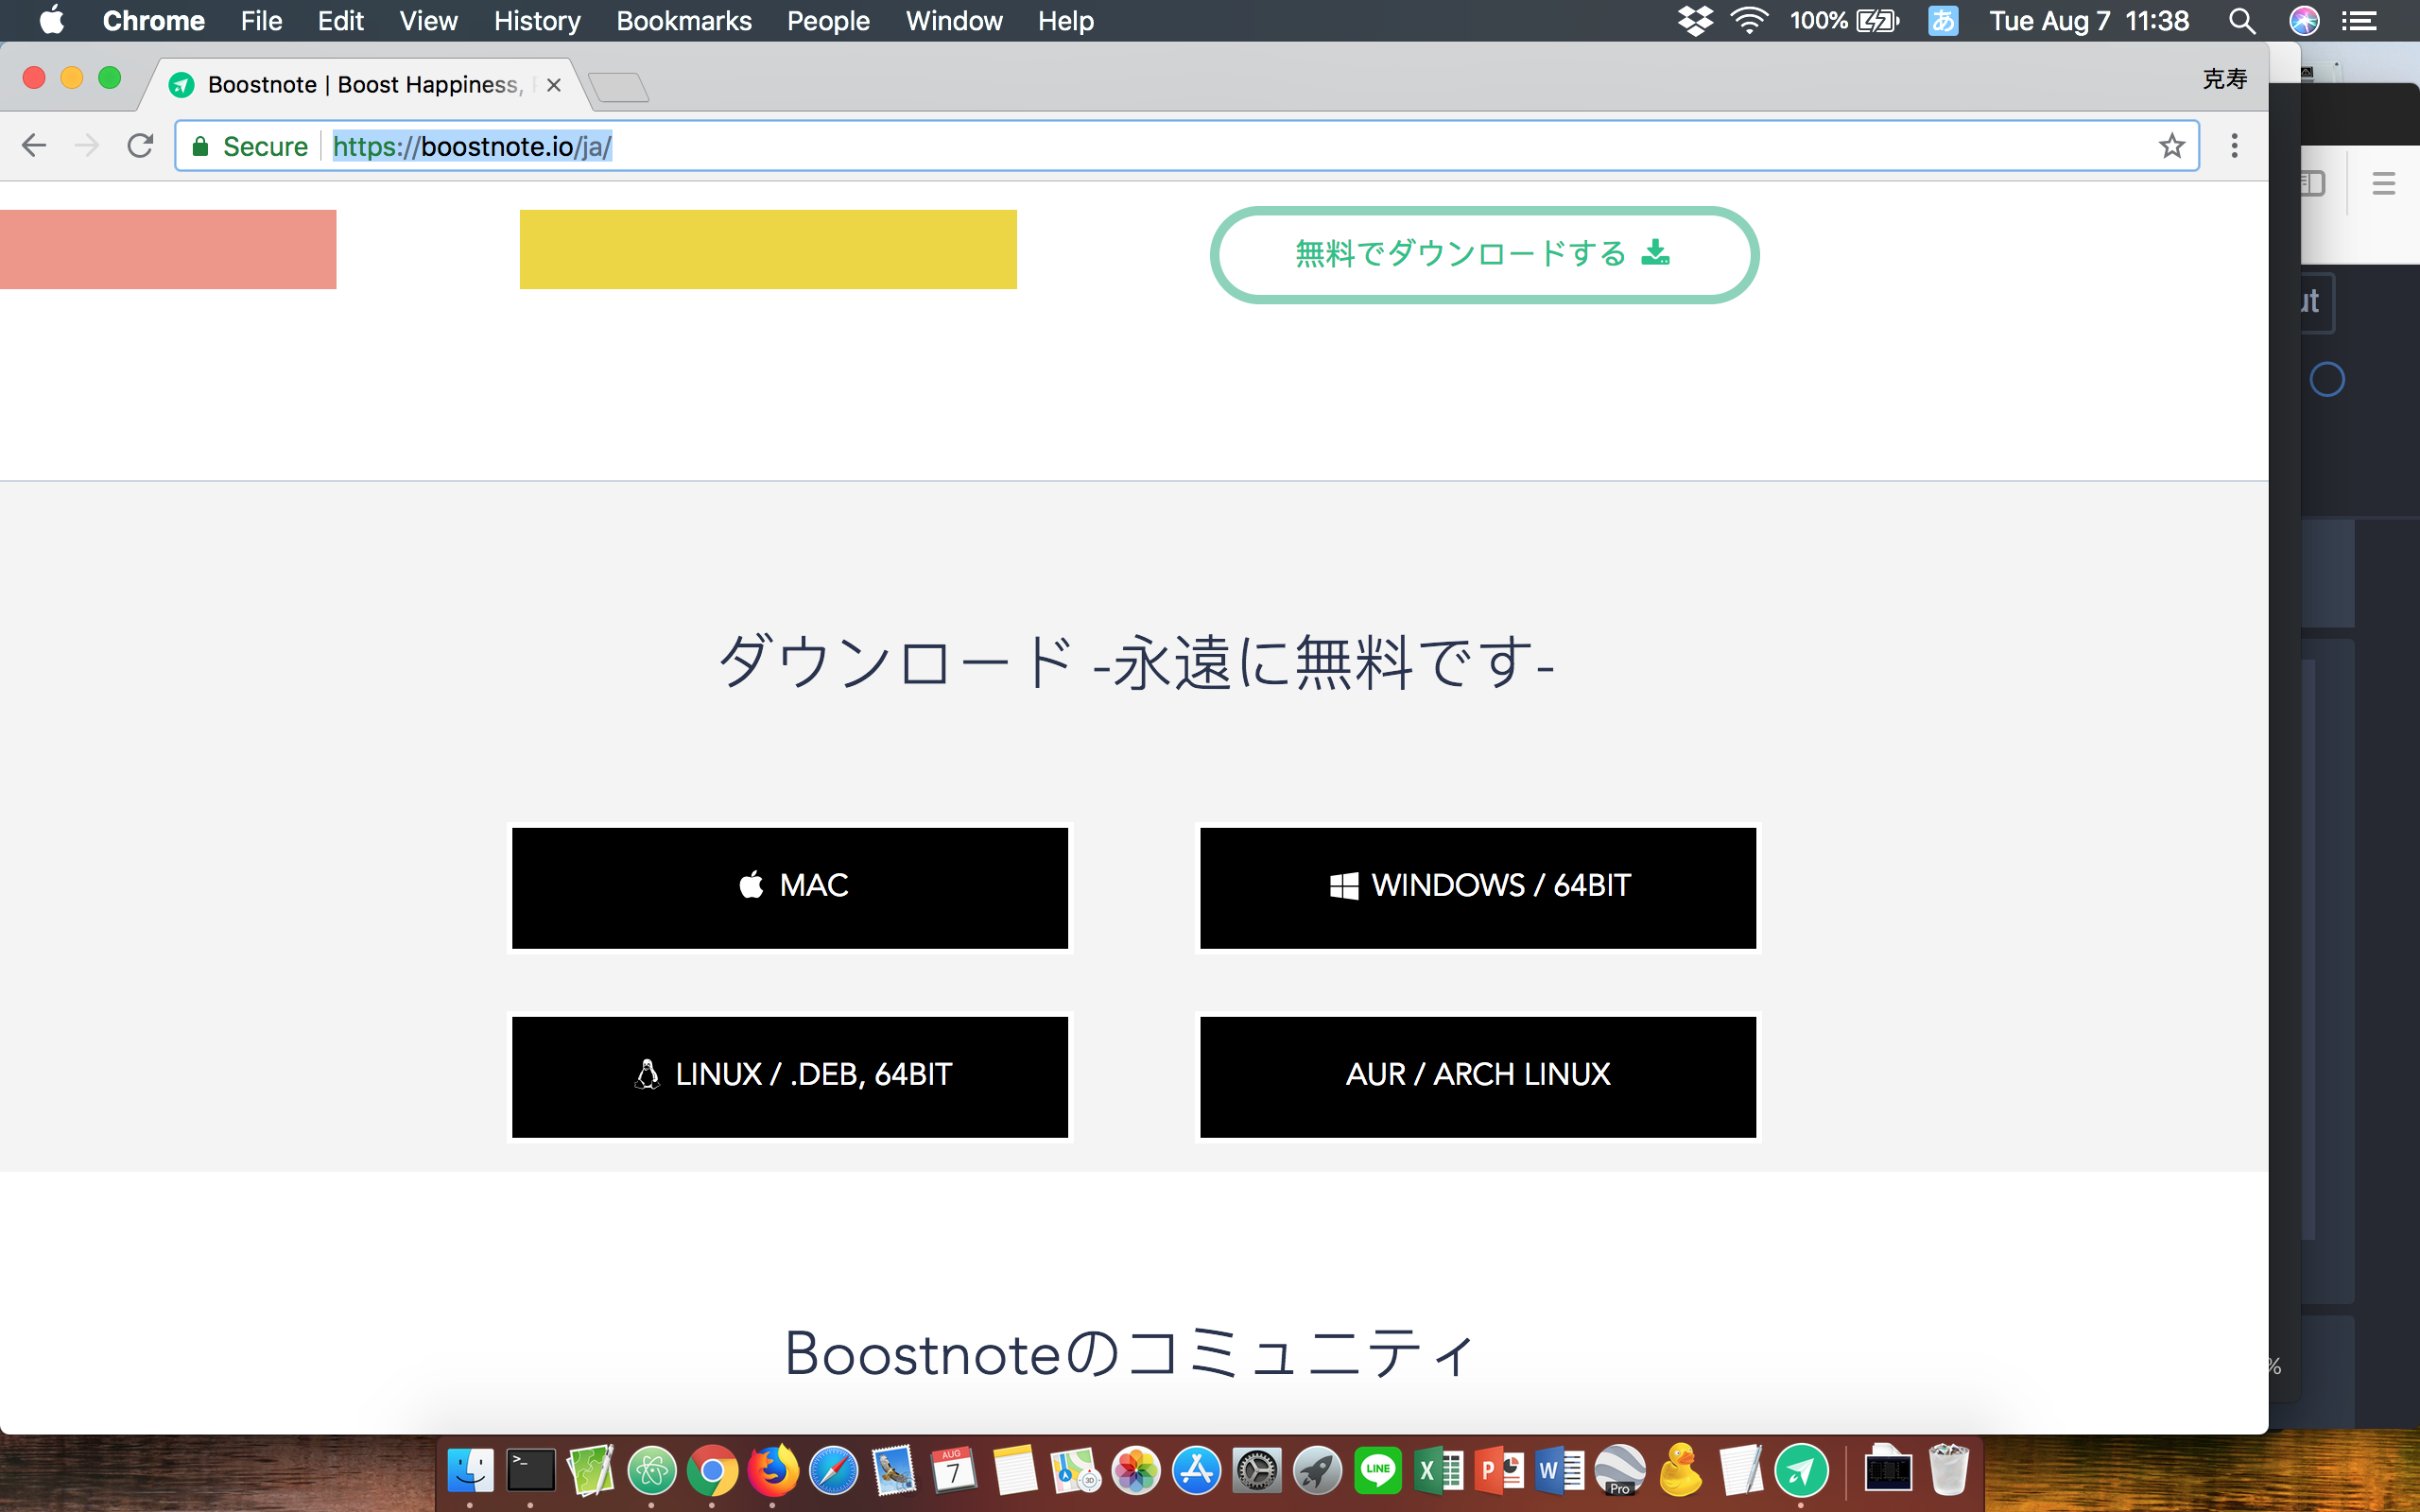Image resolution: width=2420 pixels, height=1512 pixels.
Task: Open Calendar from the Dock
Action: click(954, 1471)
